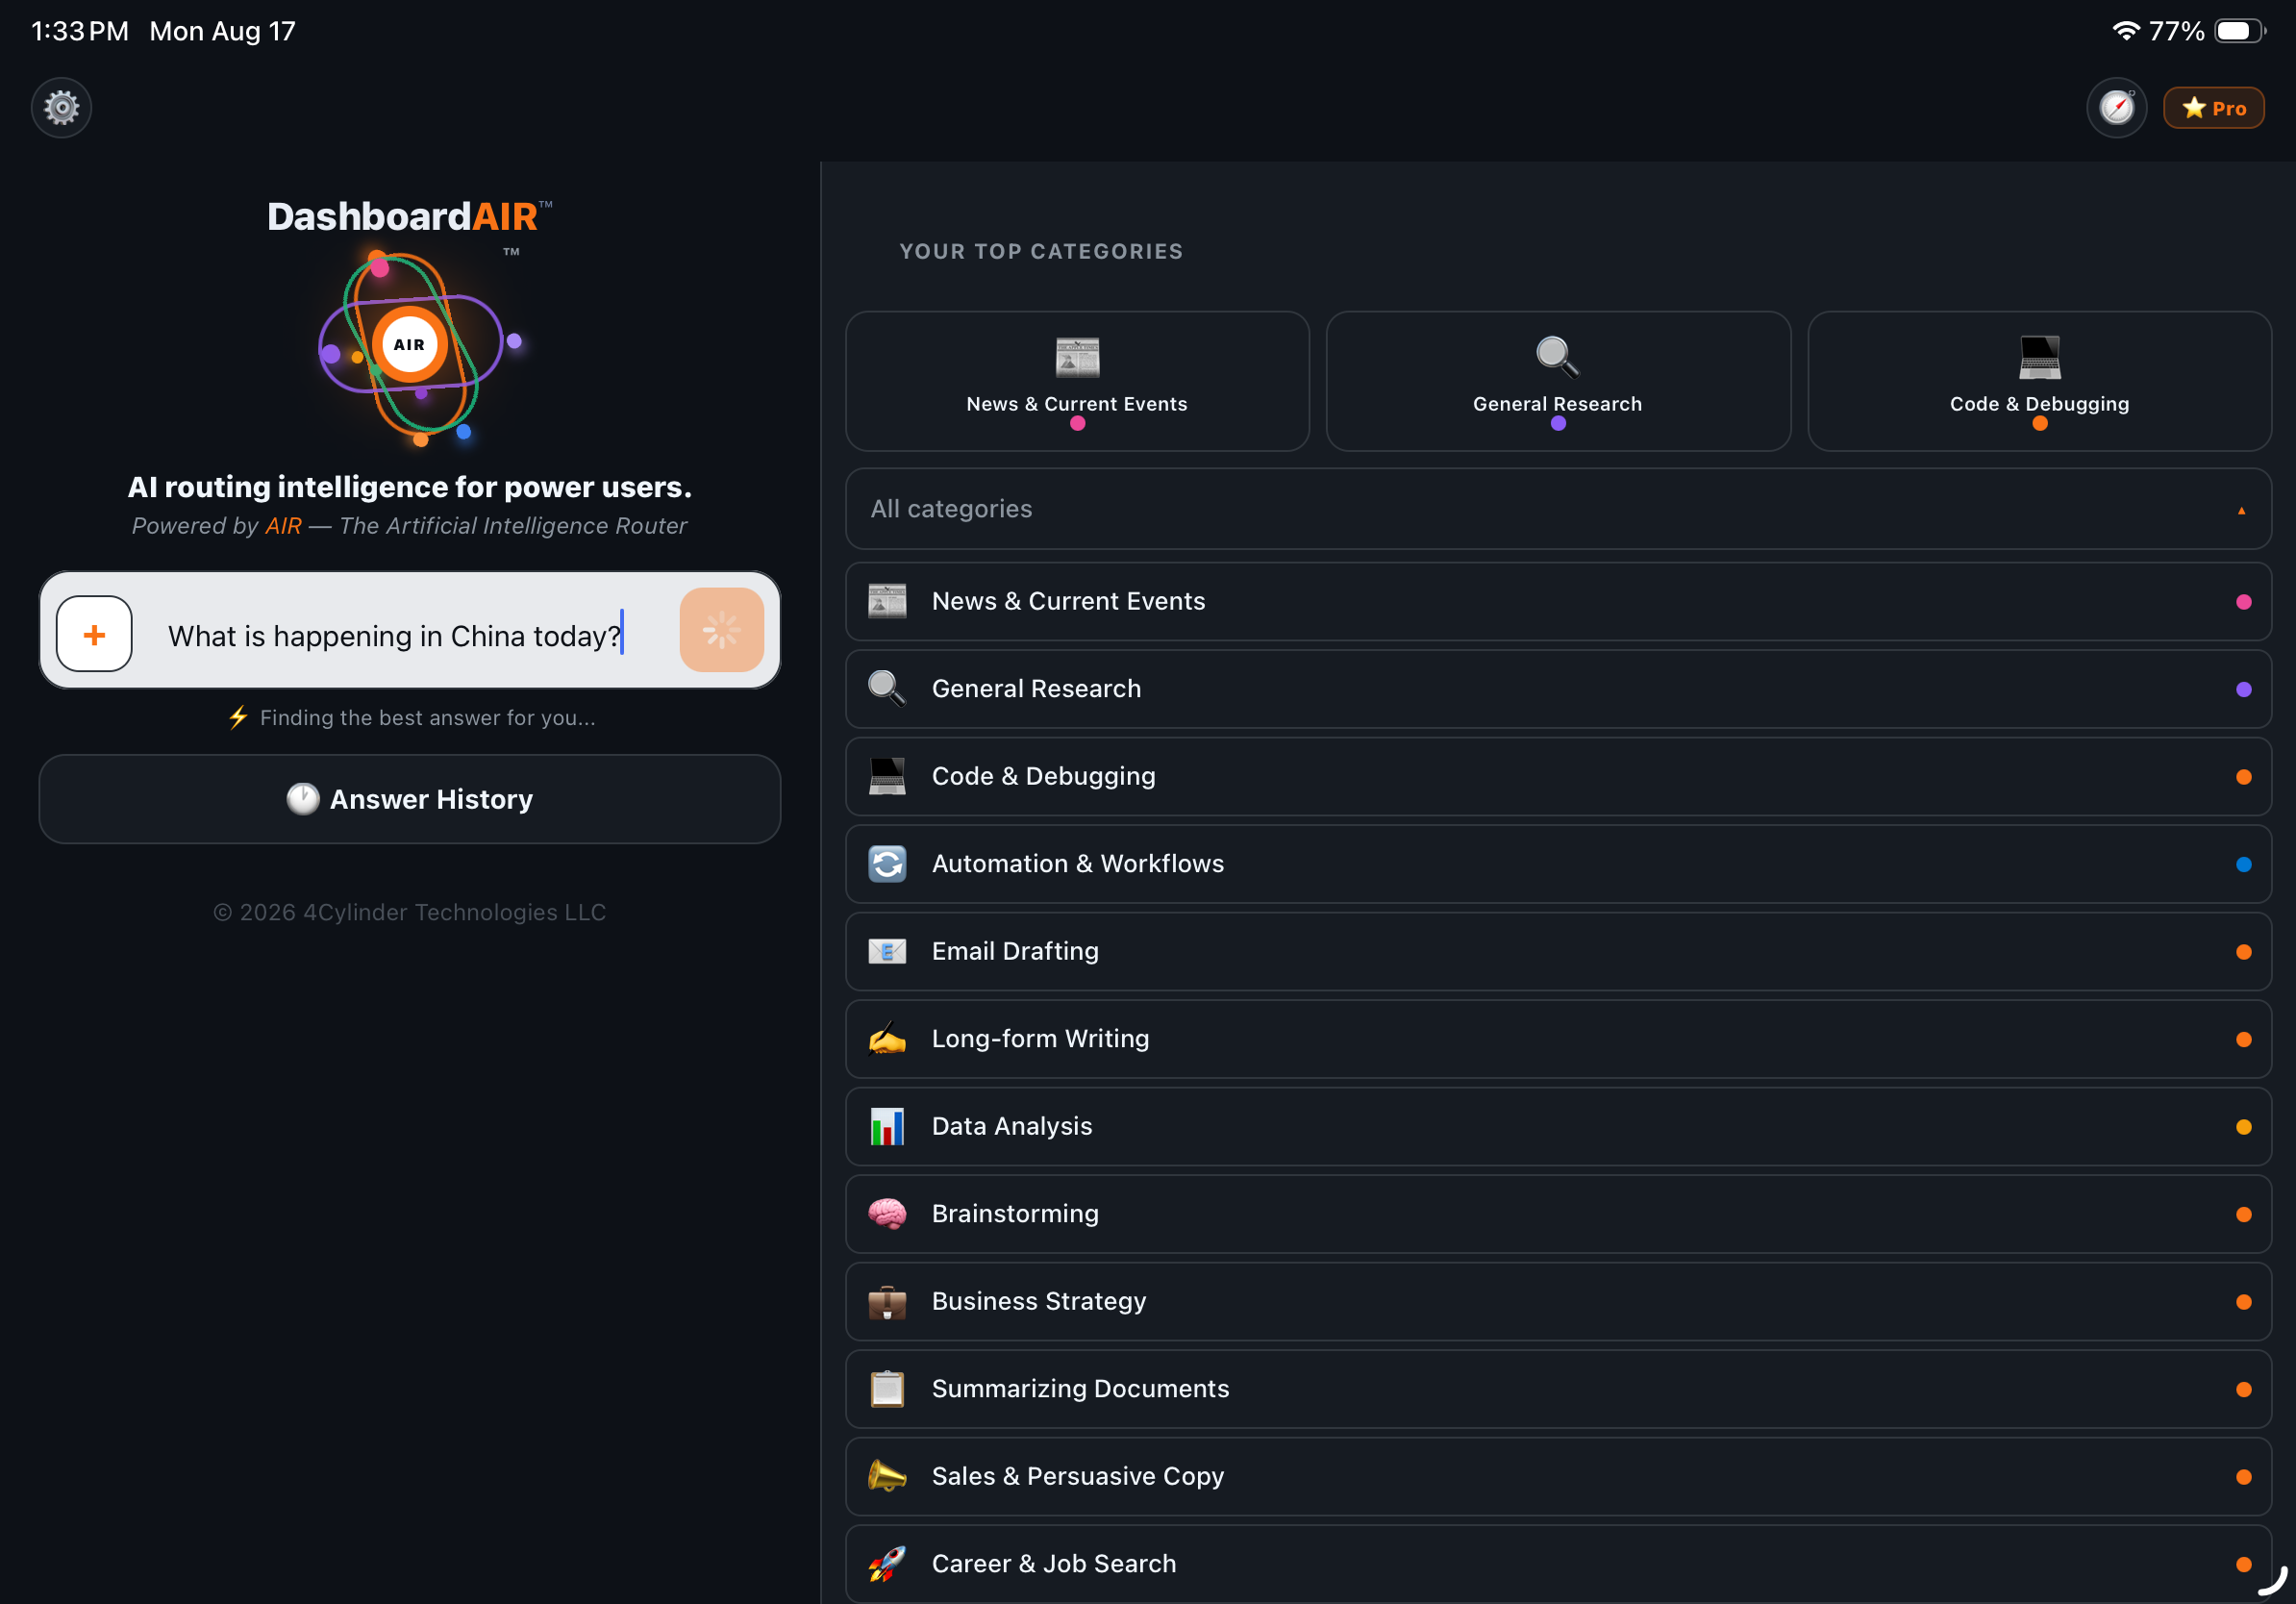The image size is (2296, 1604).
Task: Click the orange plus attachment button
Action: click(94, 634)
